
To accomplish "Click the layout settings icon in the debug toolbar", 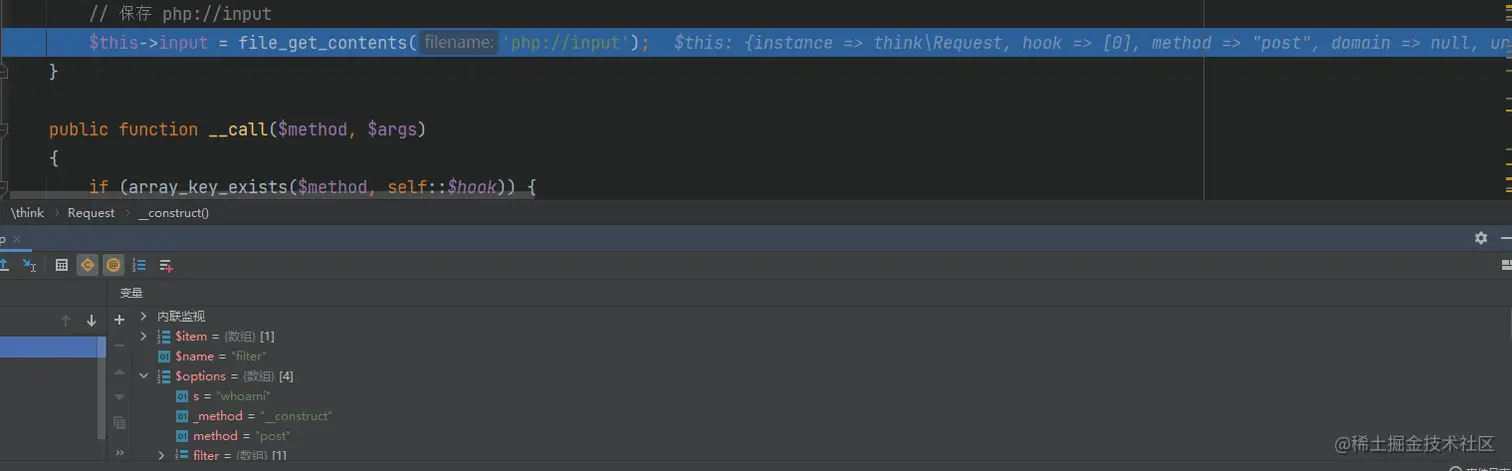I will pos(1506,265).
